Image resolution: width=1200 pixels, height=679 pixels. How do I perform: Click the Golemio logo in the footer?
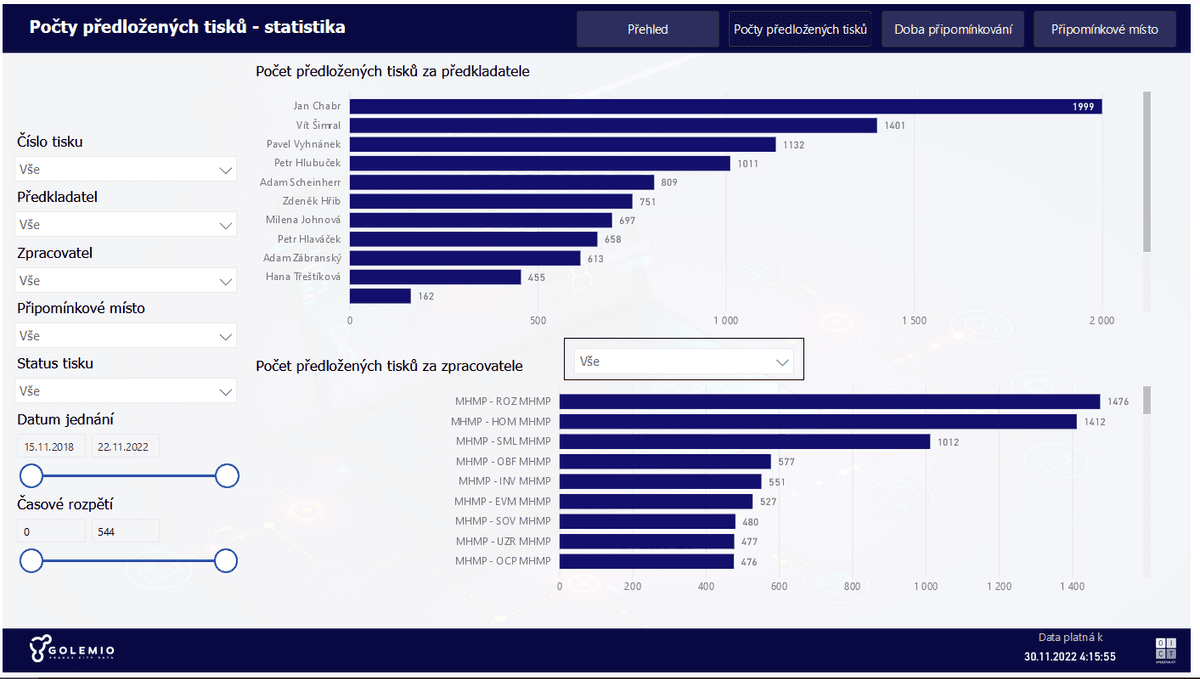(70, 647)
